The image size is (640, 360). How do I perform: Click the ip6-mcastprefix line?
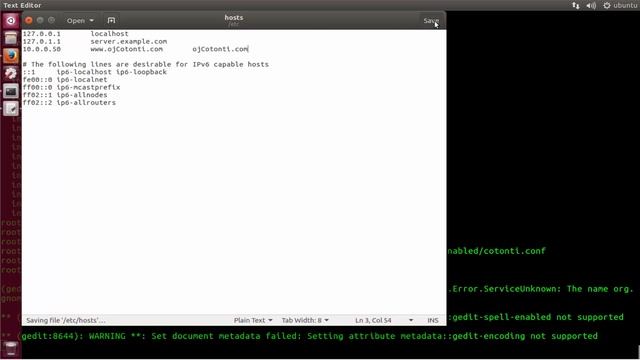[x=71, y=87]
